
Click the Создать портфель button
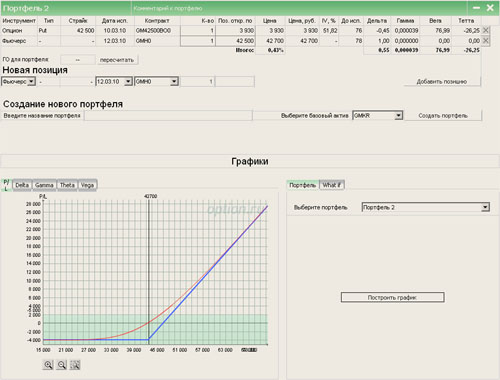443,116
